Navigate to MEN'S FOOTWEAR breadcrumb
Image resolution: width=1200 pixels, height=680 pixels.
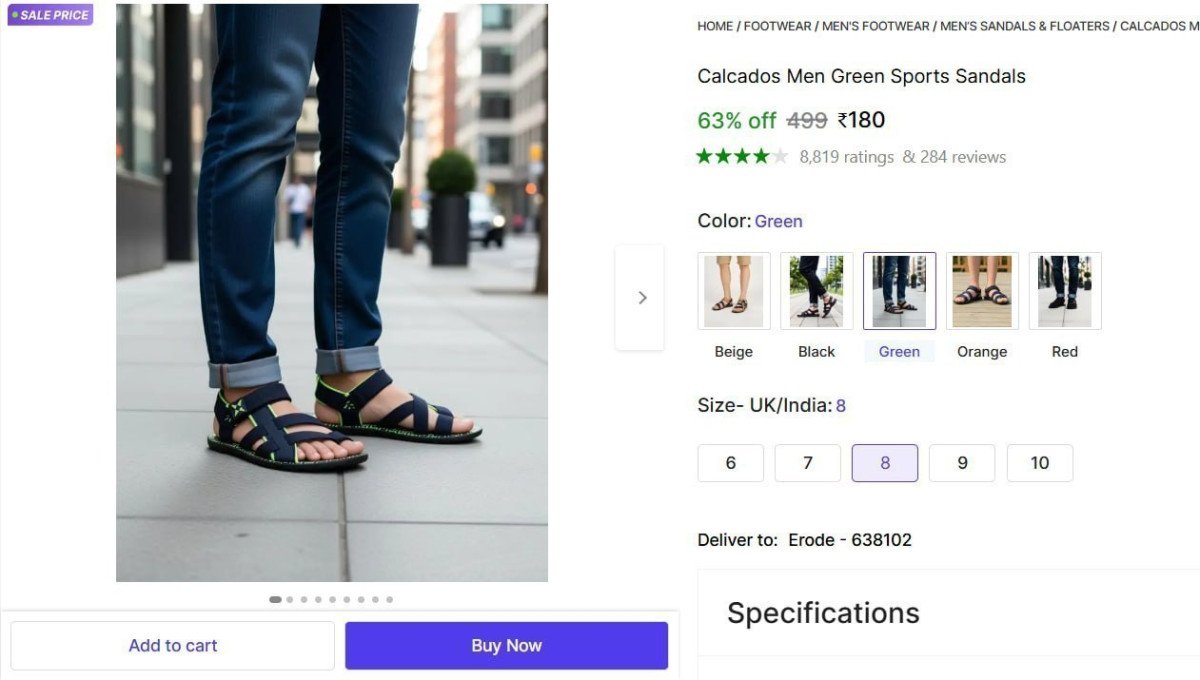875,26
